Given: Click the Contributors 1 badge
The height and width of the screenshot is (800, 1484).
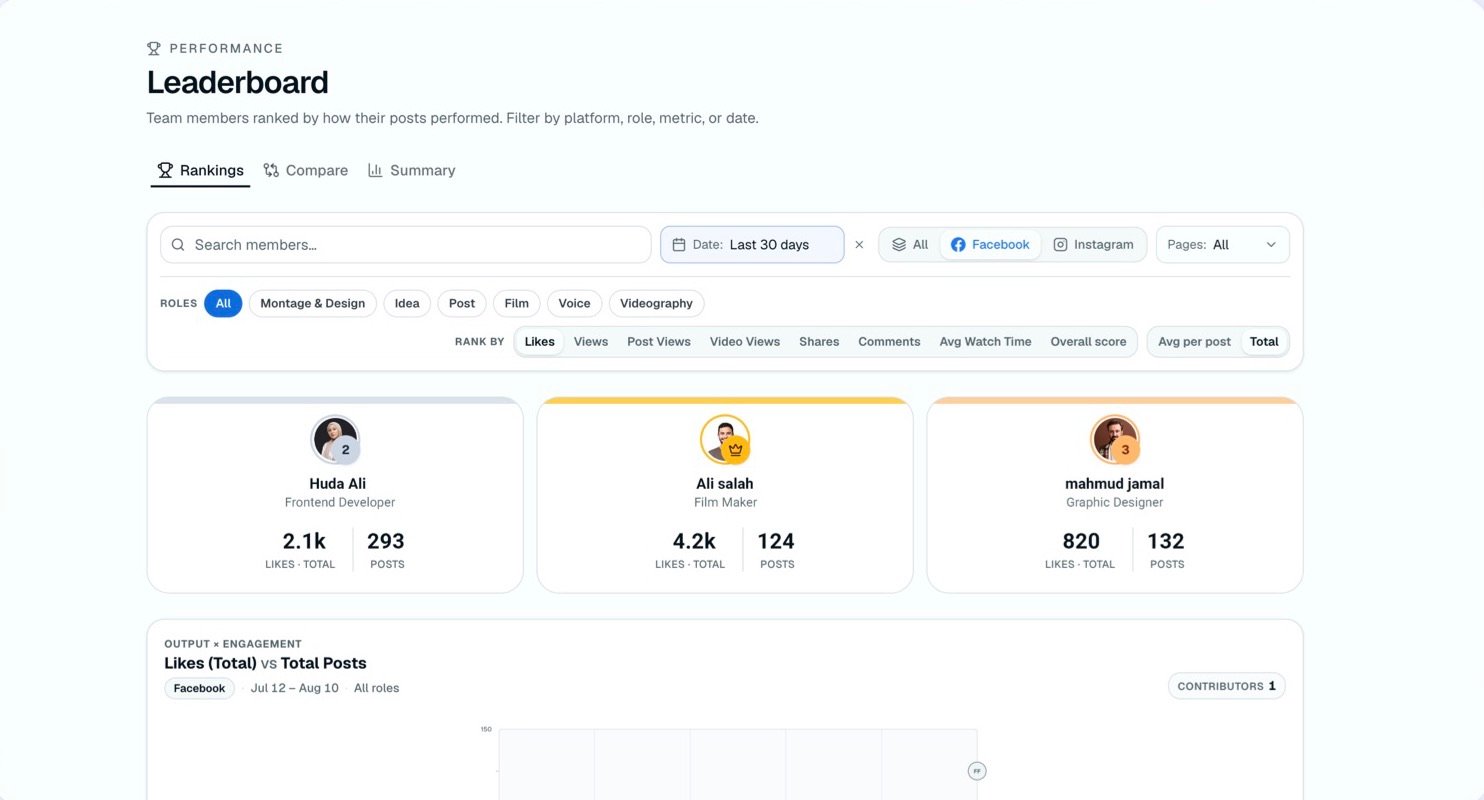Looking at the screenshot, I should pyautogui.click(x=1227, y=686).
